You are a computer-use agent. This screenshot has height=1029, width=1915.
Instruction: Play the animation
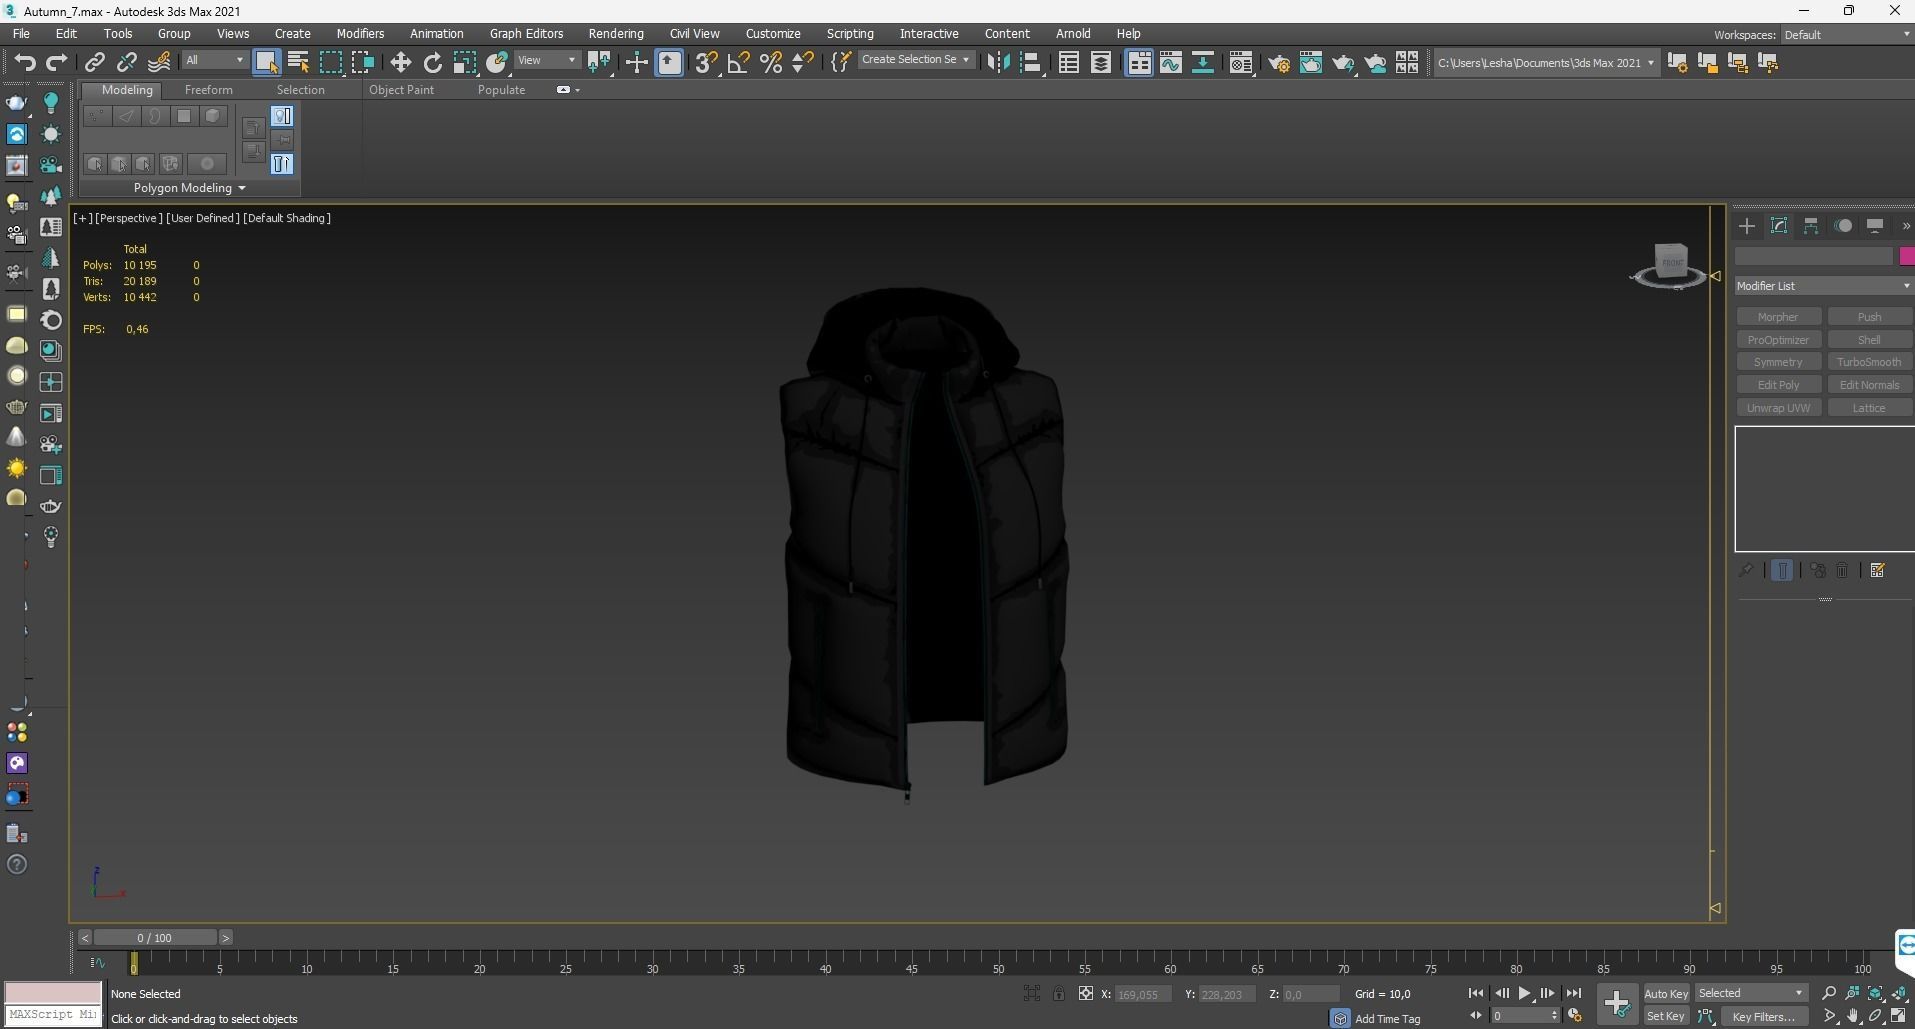(x=1524, y=993)
